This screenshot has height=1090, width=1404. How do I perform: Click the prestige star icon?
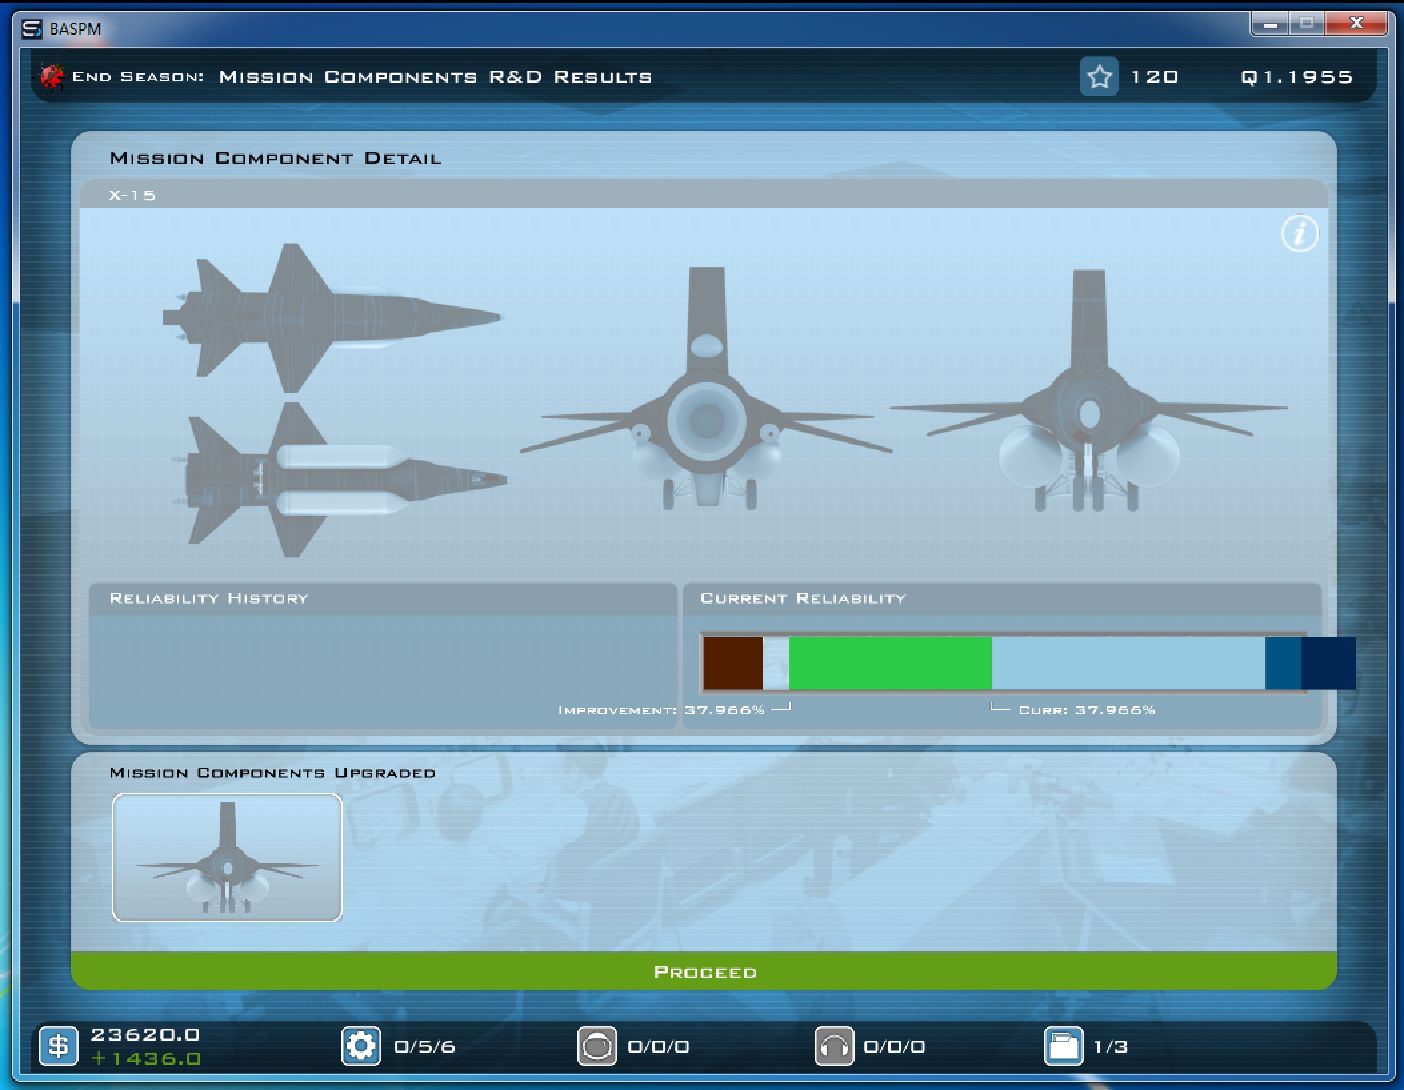(x=1099, y=77)
